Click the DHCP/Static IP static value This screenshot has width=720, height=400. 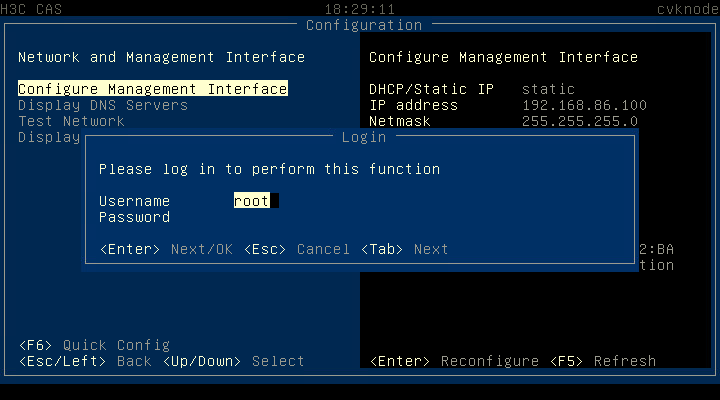548,89
